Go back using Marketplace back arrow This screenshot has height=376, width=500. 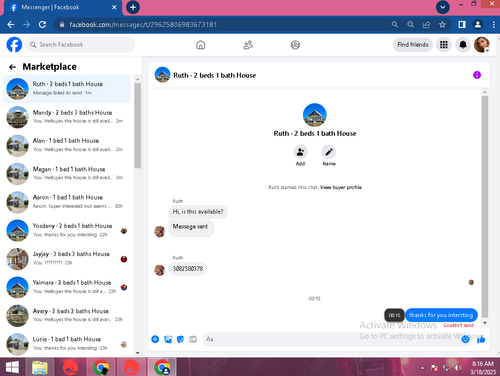12,67
